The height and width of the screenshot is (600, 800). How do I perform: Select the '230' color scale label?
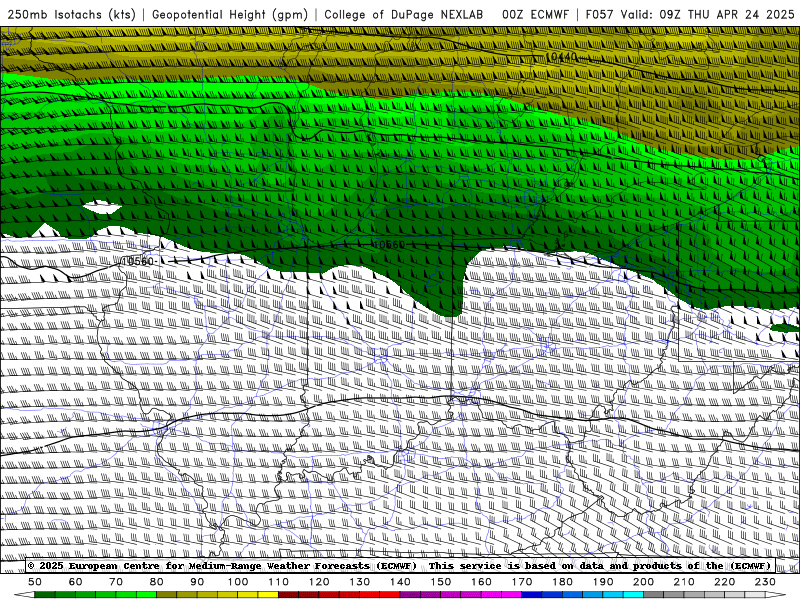pos(765,582)
